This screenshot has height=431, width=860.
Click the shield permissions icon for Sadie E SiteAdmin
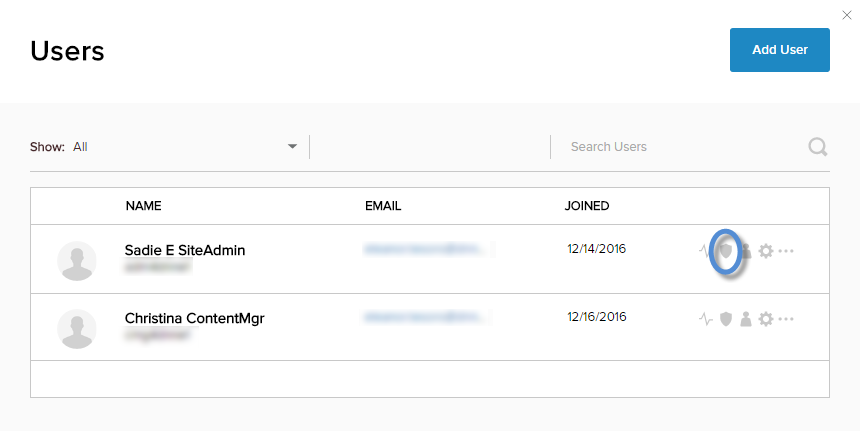tap(726, 250)
